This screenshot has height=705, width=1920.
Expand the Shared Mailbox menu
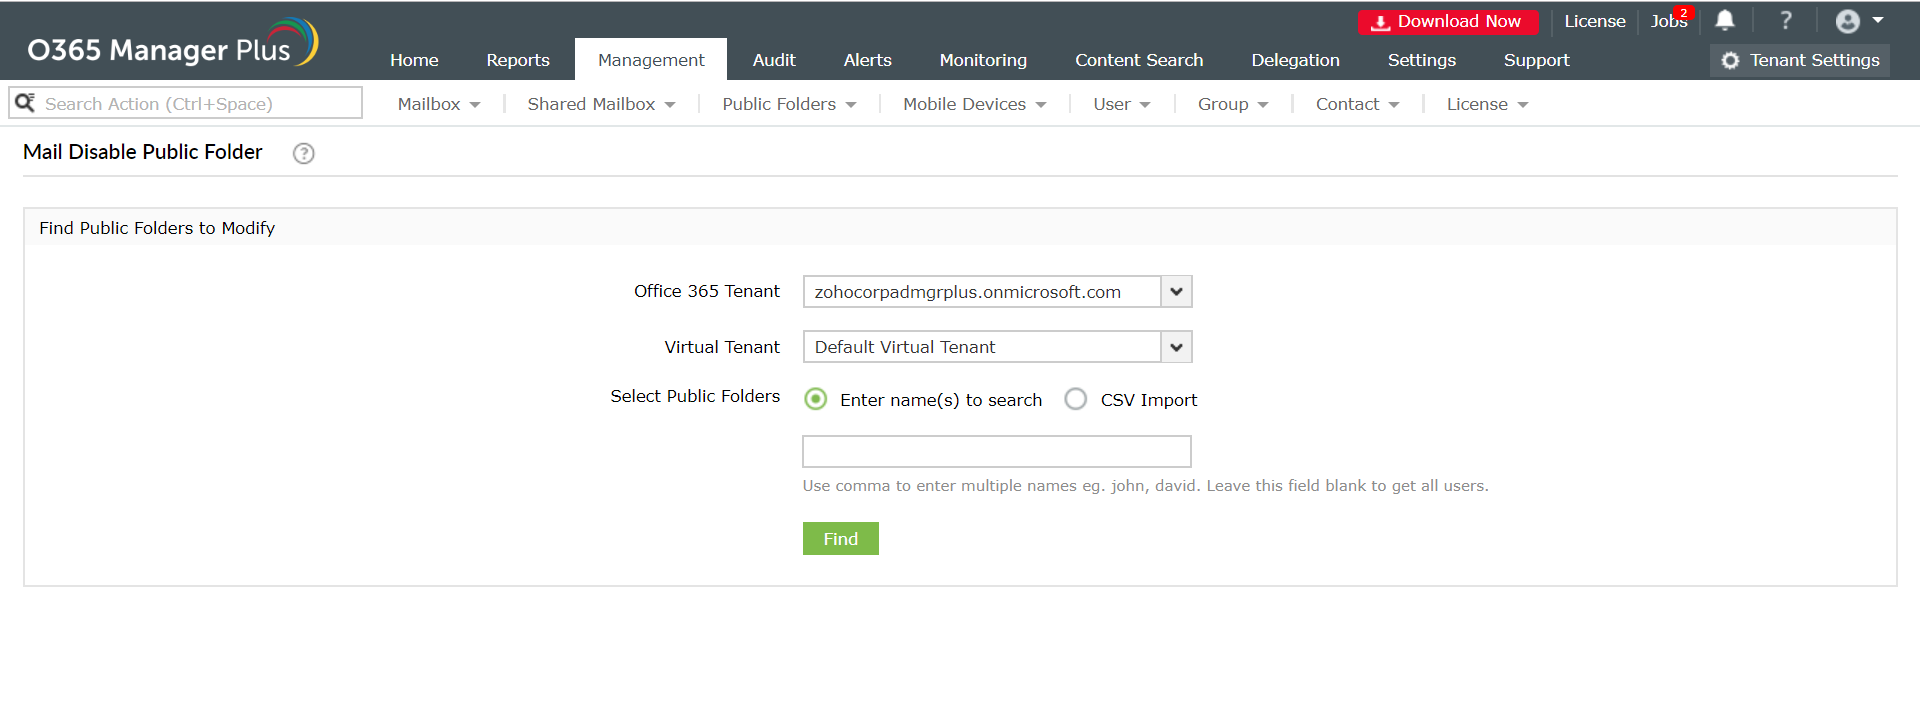pos(602,104)
